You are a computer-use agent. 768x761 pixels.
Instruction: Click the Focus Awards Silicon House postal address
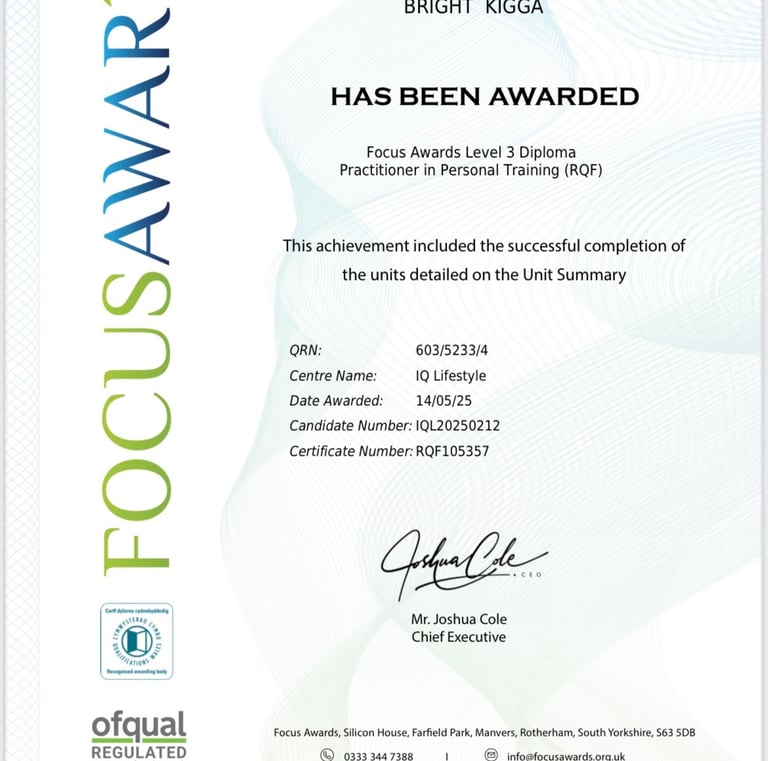coord(484,733)
